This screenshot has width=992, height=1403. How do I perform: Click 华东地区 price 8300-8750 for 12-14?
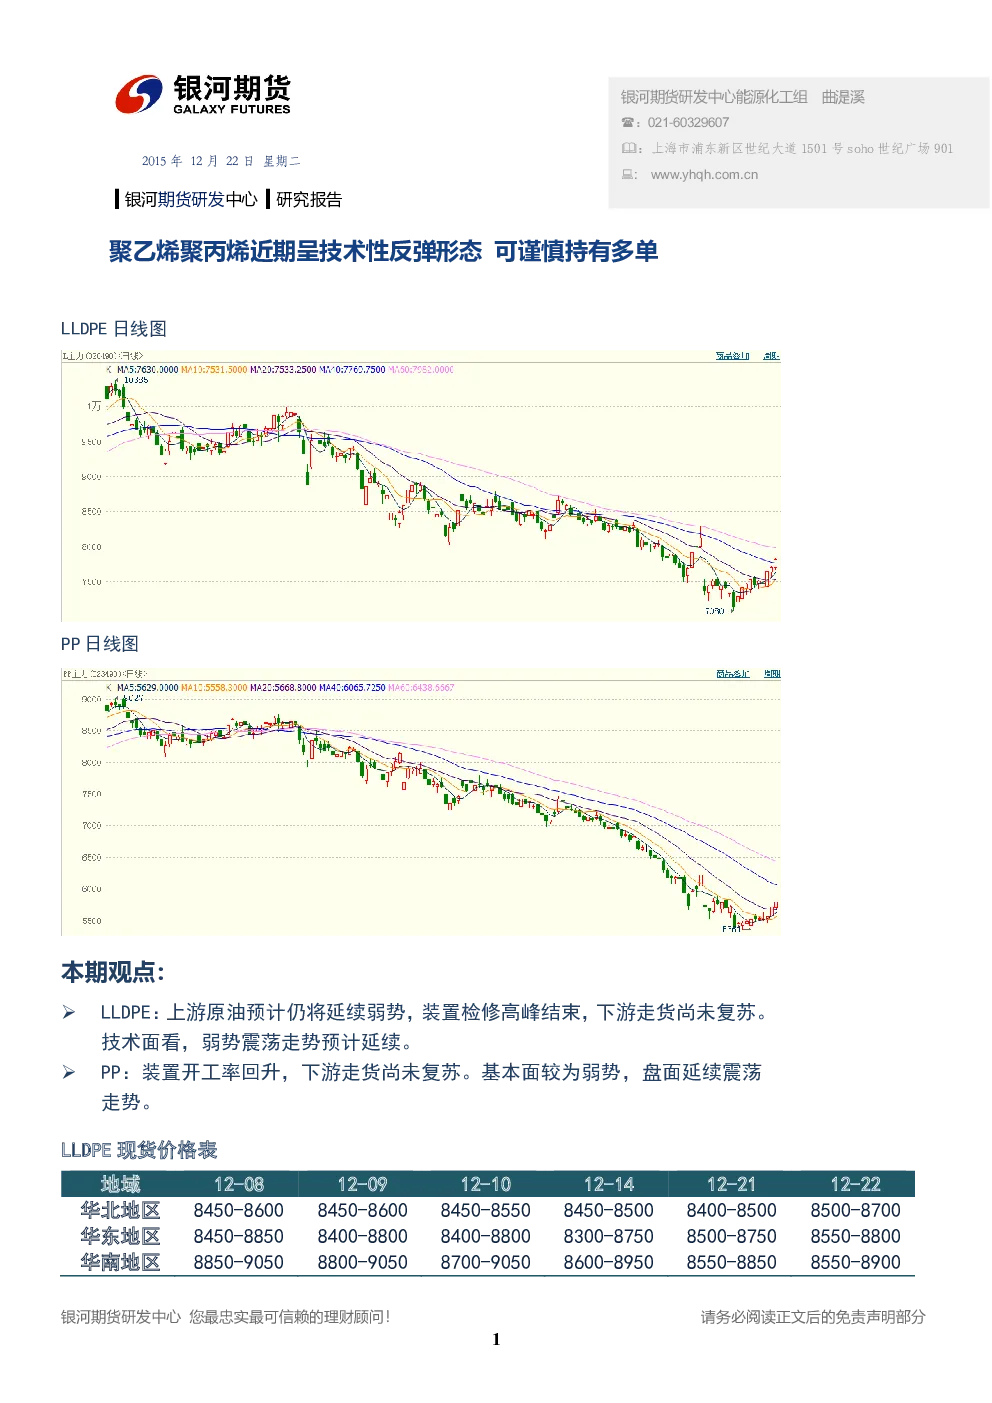[x=608, y=1236]
